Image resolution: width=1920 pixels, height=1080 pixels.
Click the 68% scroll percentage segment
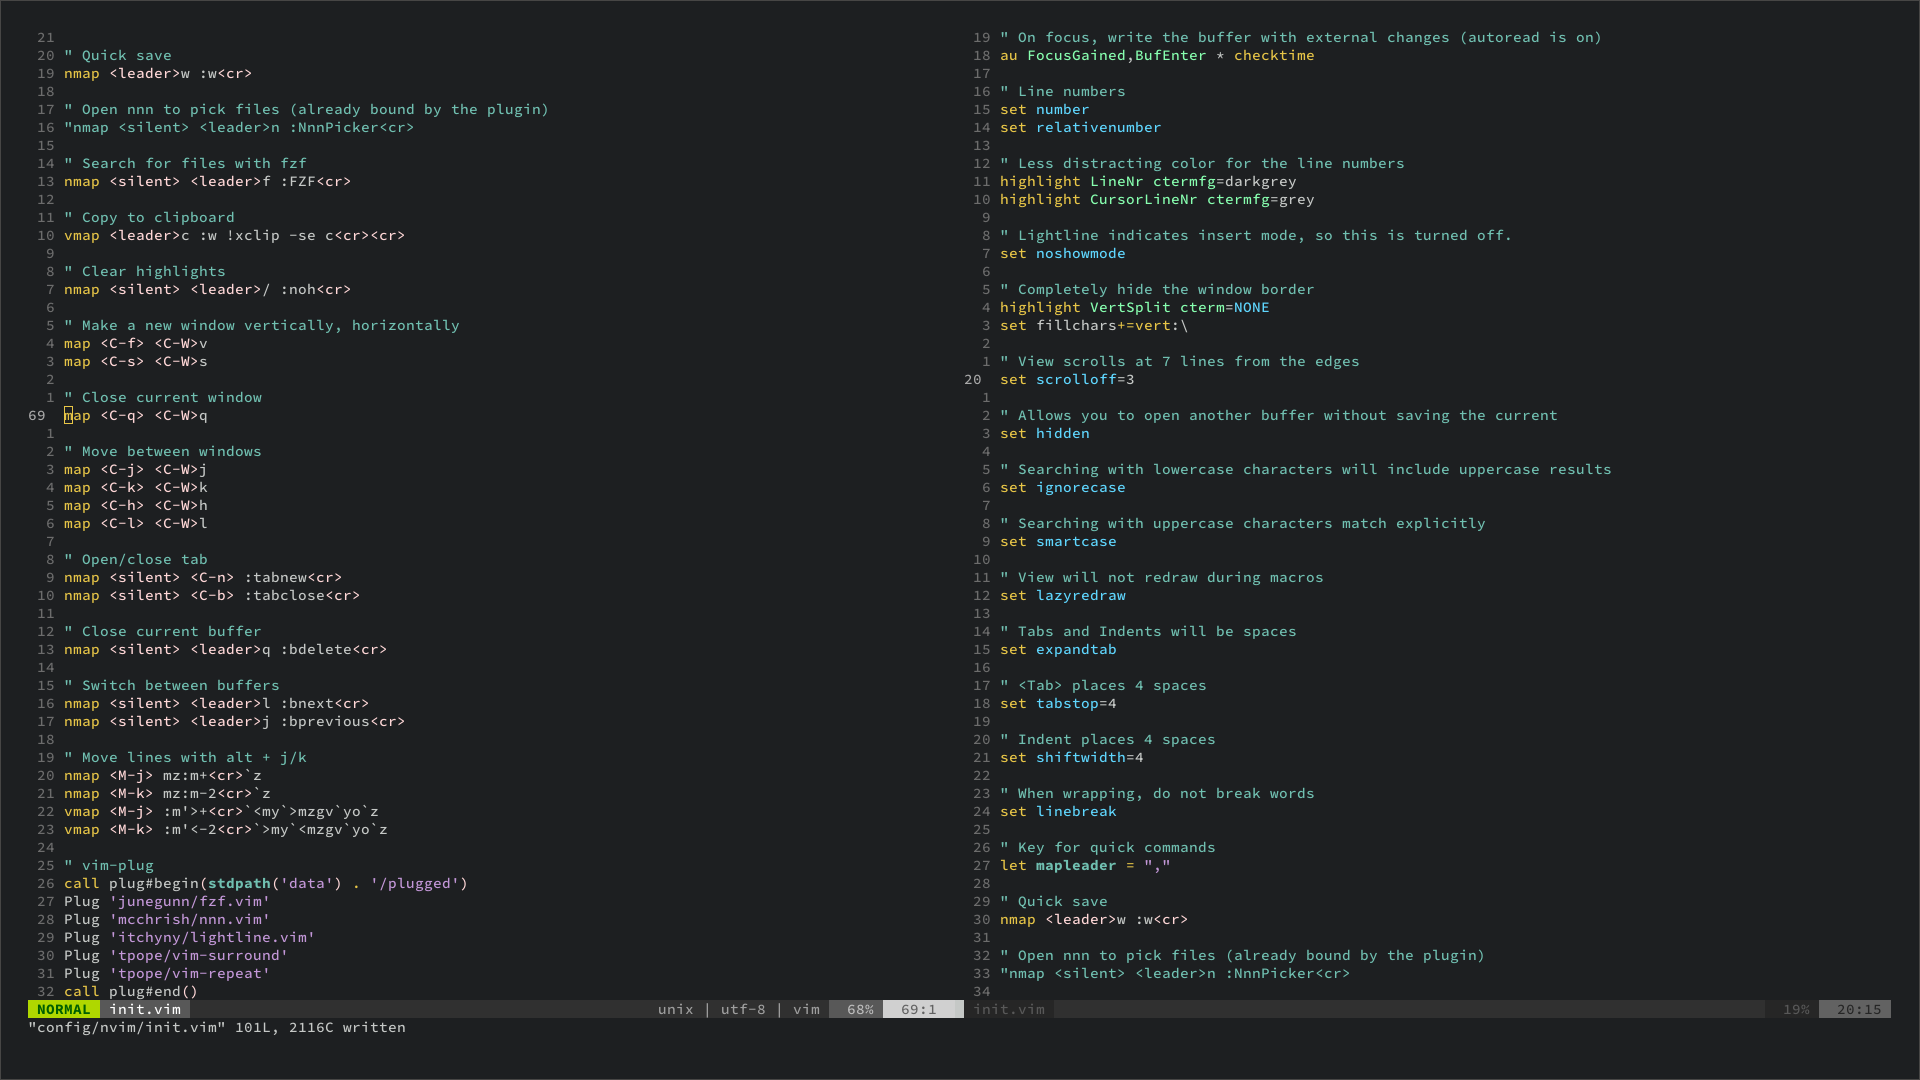(x=857, y=1009)
